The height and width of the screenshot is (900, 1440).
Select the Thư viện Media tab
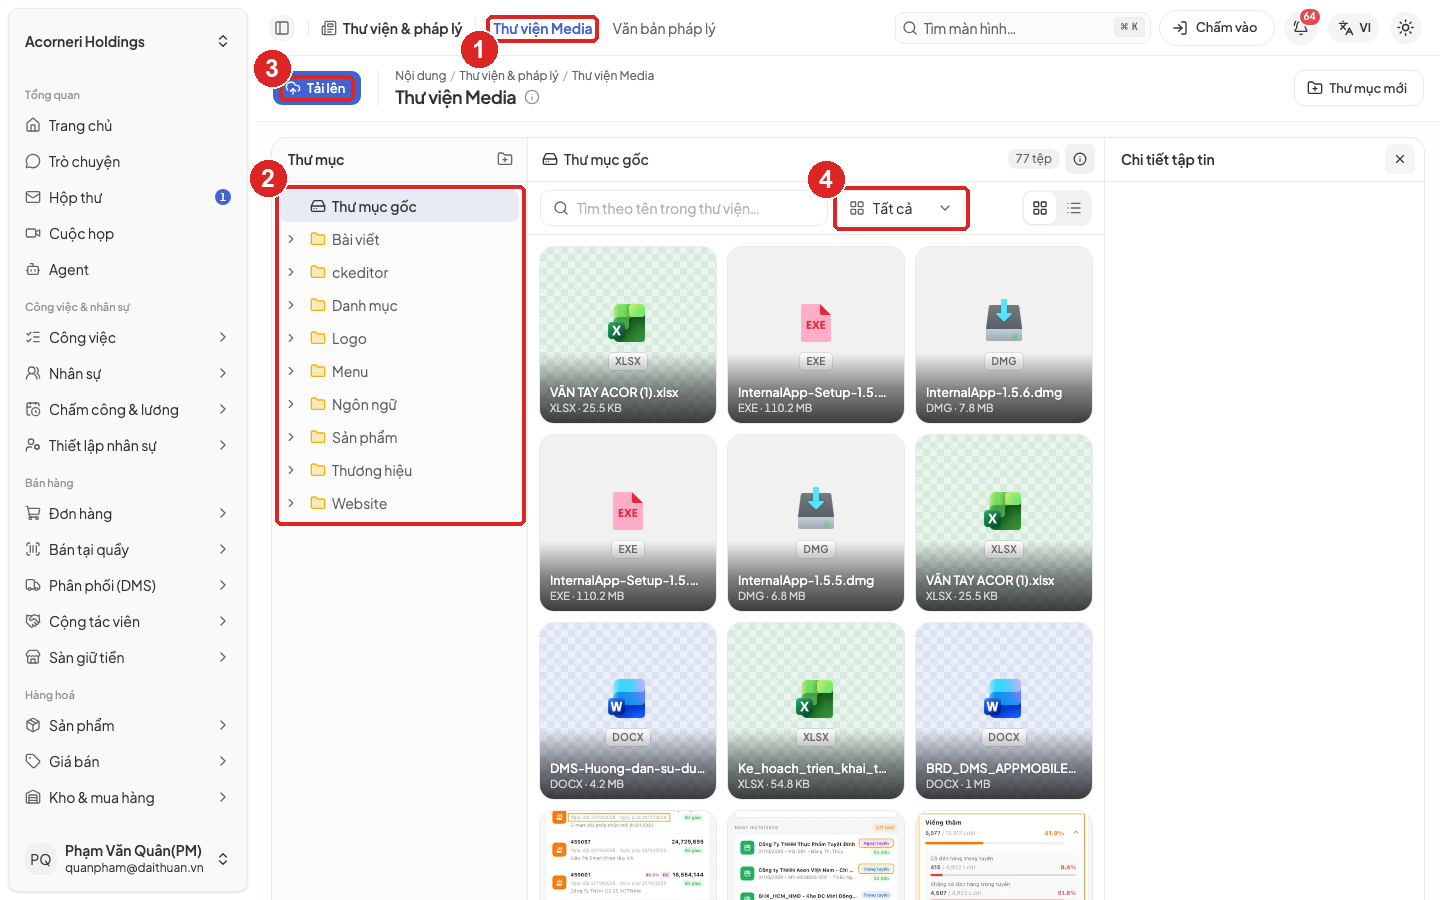[543, 28]
